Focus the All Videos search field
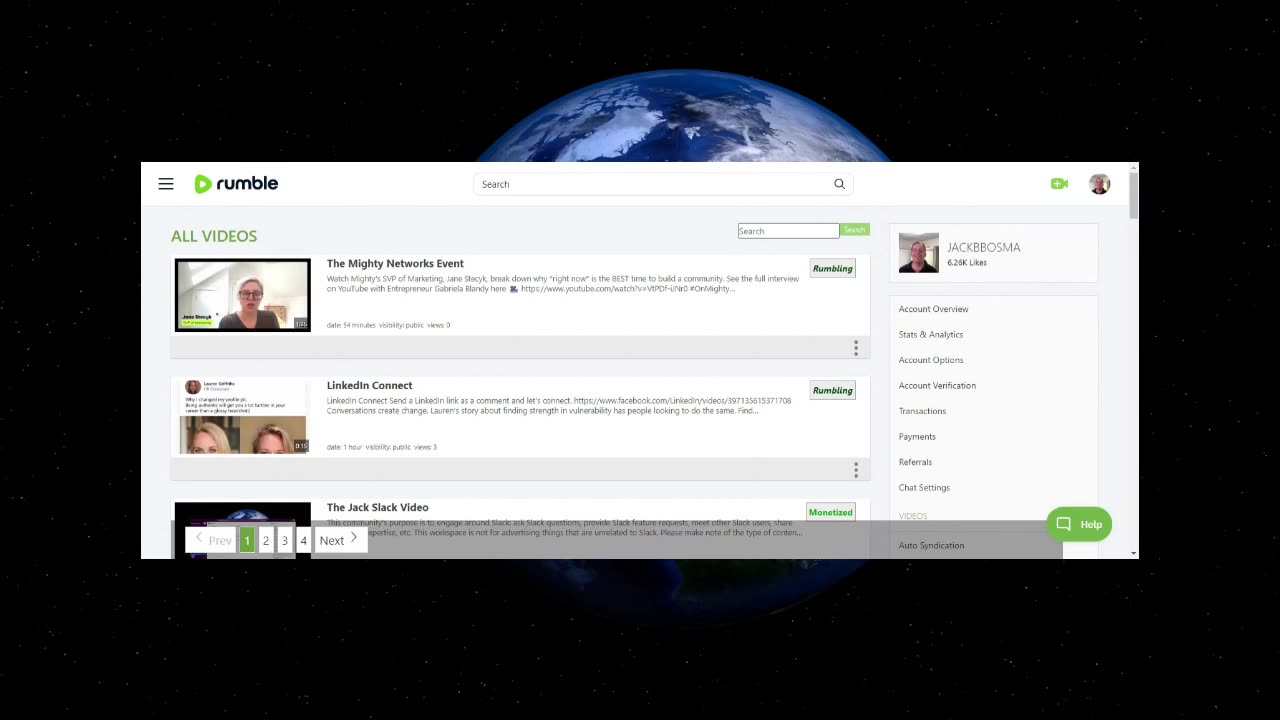1280x720 pixels. [x=788, y=231]
